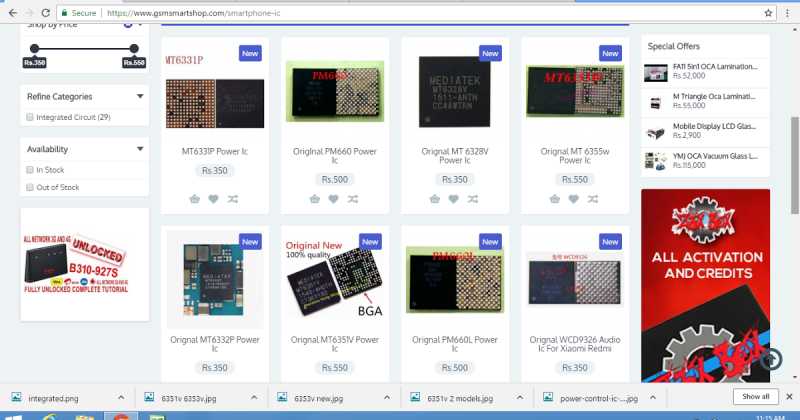Click maximum price slider handle Rs.550
This screenshot has height=420, width=800.
(134, 48)
